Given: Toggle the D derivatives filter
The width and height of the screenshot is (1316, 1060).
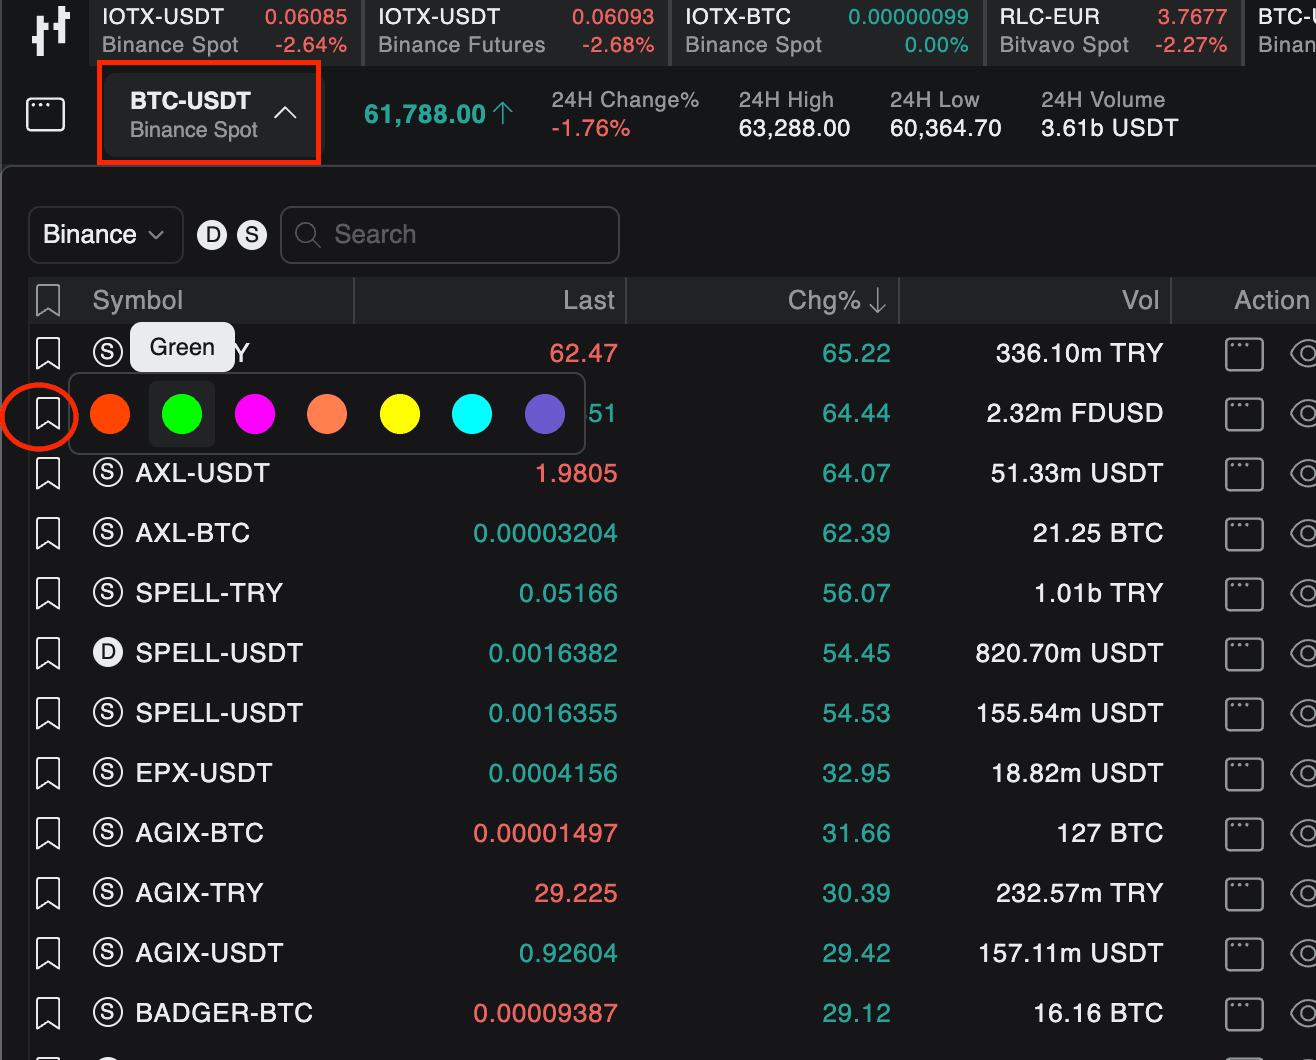Looking at the screenshot, I should pyautogui.click(x=212, y=235).
